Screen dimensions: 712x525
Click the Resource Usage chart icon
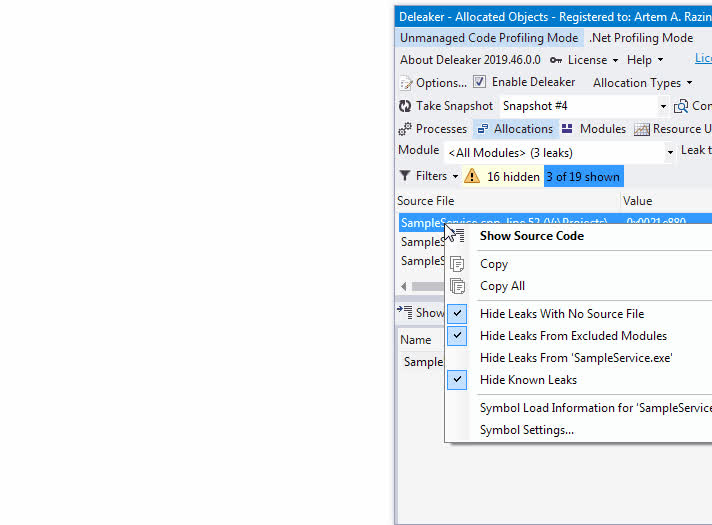642,129
